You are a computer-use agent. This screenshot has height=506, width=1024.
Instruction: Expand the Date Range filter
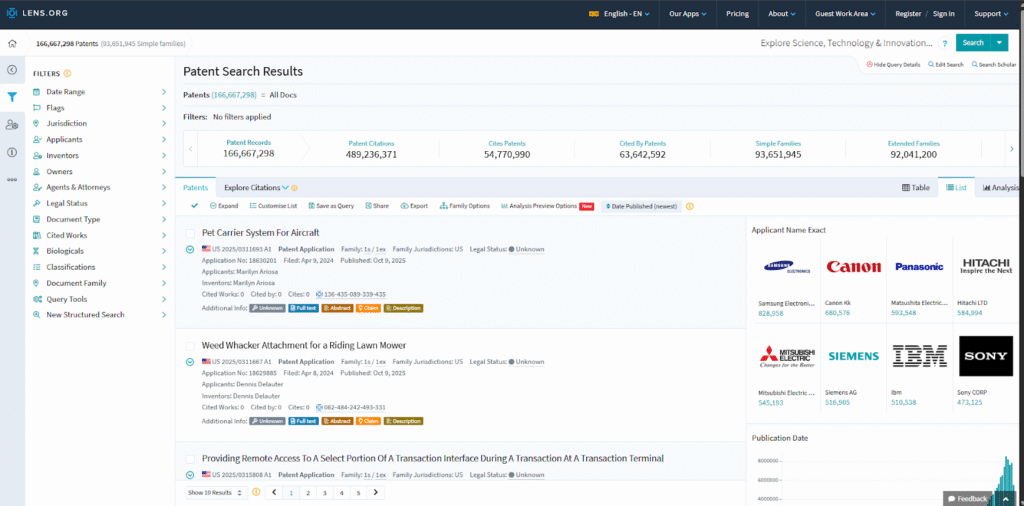(100, 92)
